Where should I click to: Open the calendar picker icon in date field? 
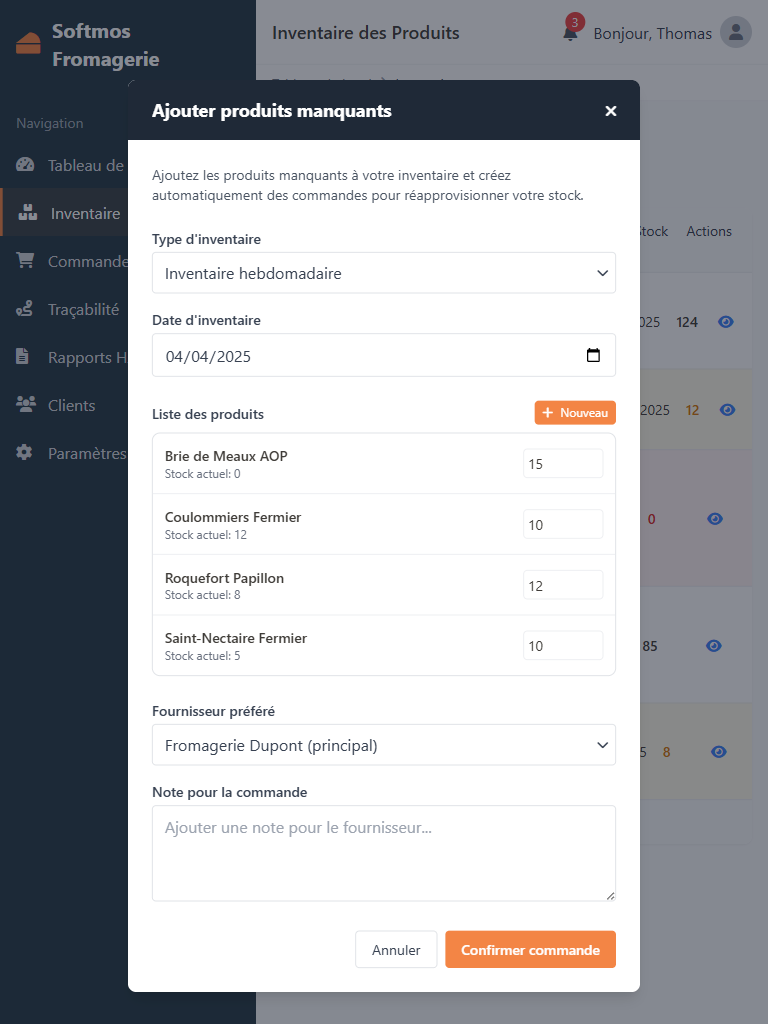pyautogui.click(x=593, y=355)
